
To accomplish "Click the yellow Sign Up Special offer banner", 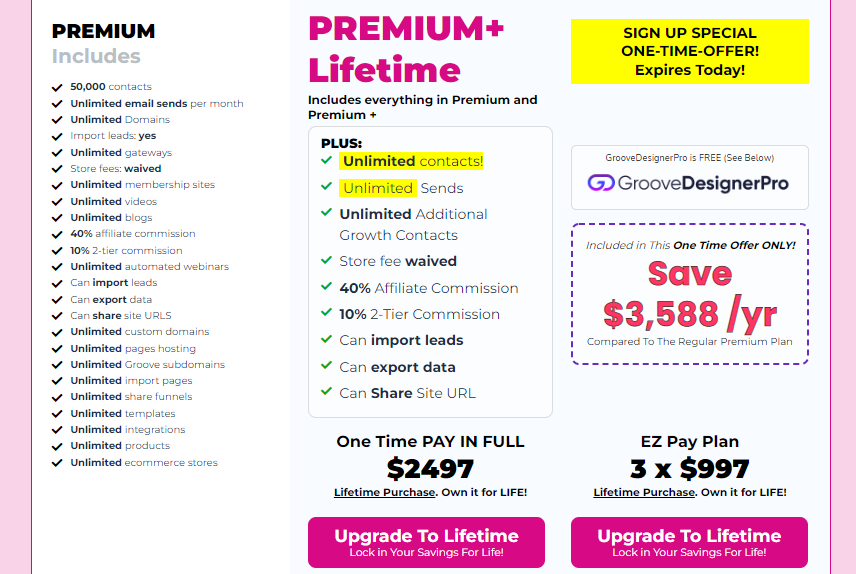I will 689,51.
